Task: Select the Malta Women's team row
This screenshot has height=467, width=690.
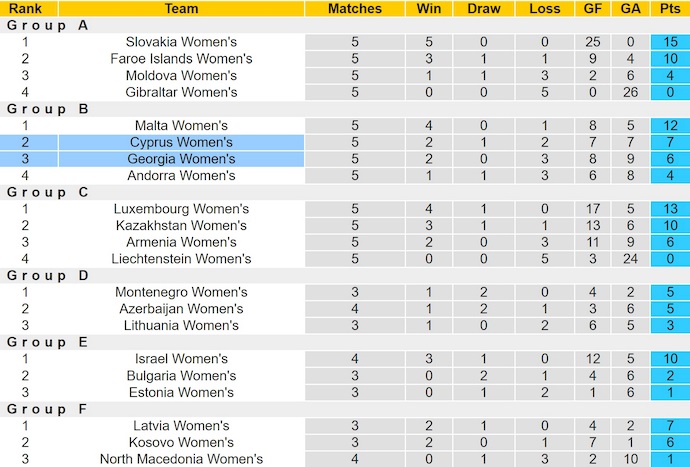Action: pos(181,126)
